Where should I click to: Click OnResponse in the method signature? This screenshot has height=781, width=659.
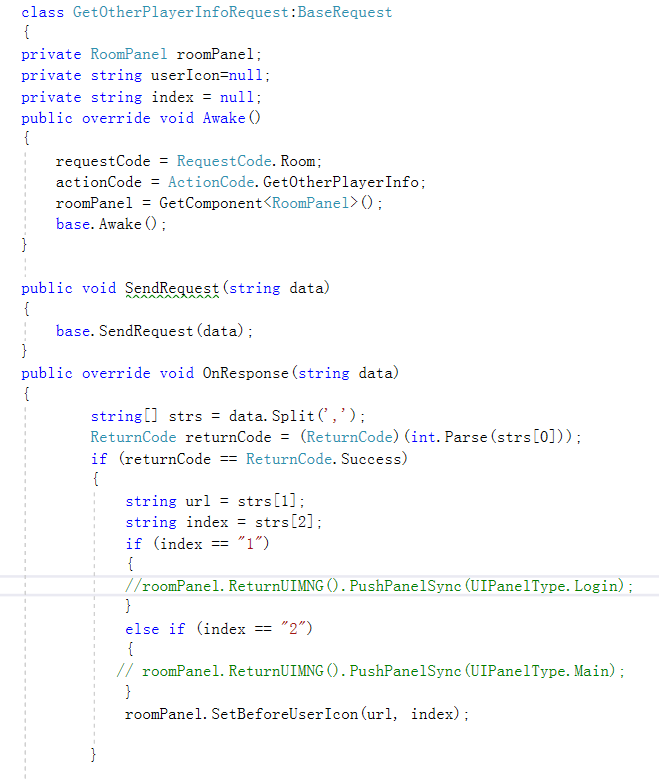tap(245, 373)
